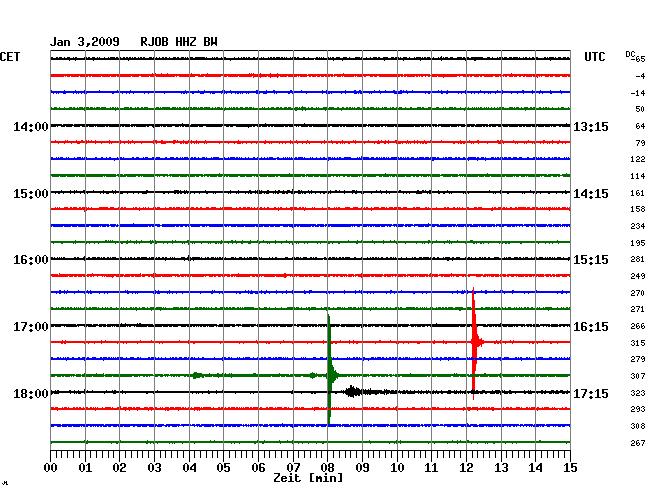Select DC offset value 50
Viewport: 650px width, 494px height.
tap(640, 109)
